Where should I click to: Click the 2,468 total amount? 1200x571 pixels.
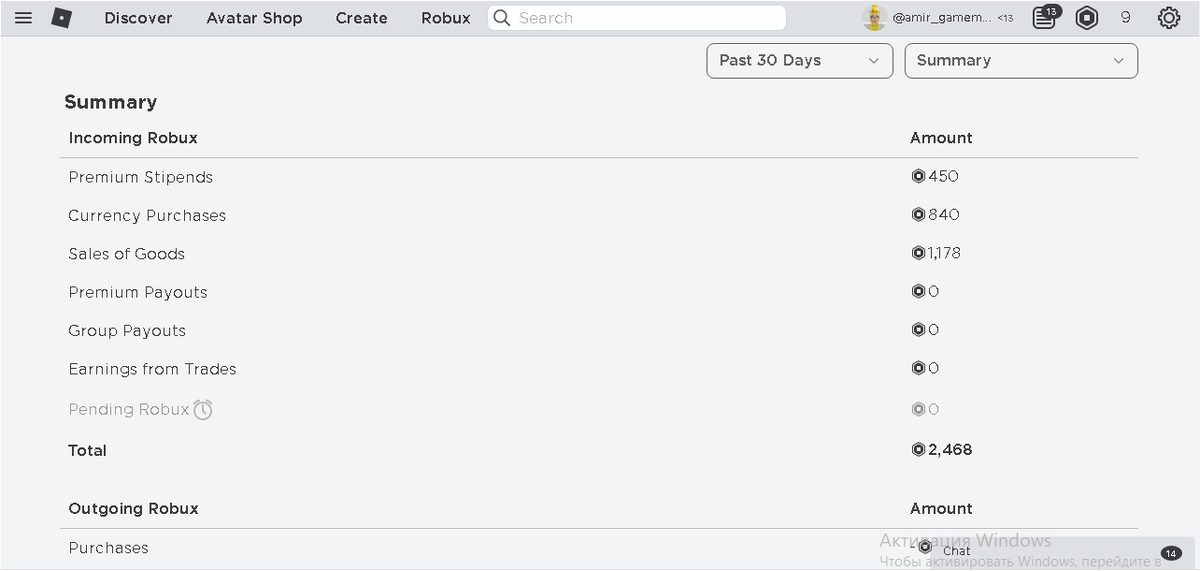tap(950, 450)
